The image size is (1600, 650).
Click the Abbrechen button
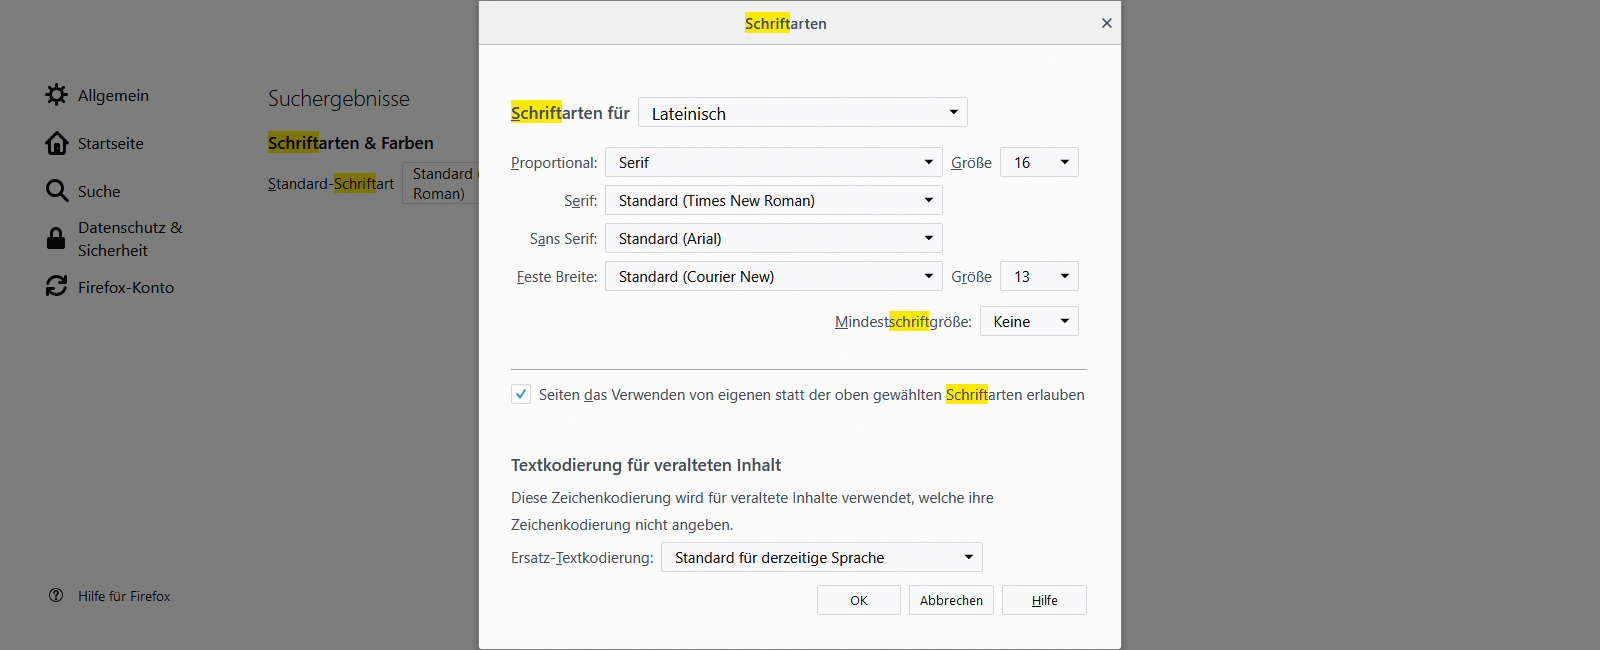pyautogui.click(x=951, y=601)
